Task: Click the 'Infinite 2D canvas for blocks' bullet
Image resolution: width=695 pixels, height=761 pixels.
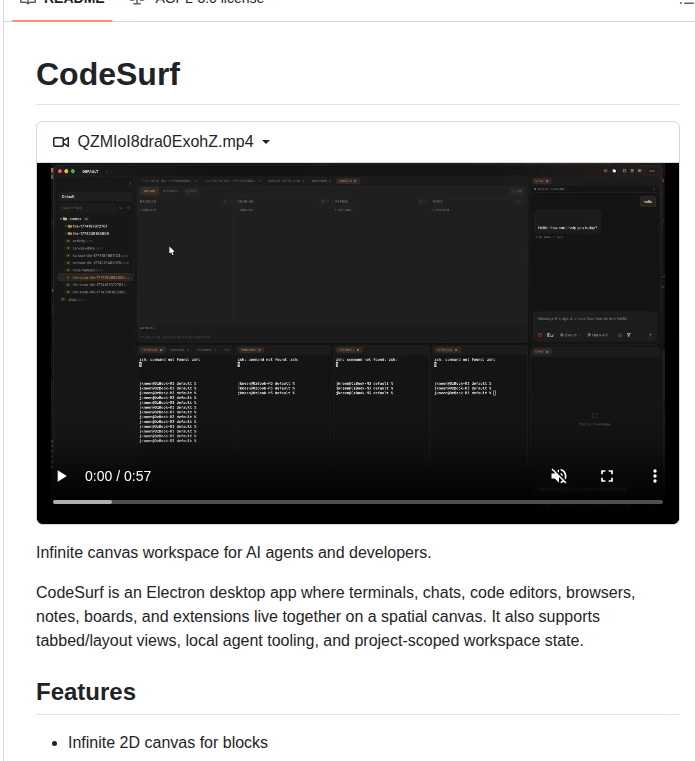Action: coord(167,743)
